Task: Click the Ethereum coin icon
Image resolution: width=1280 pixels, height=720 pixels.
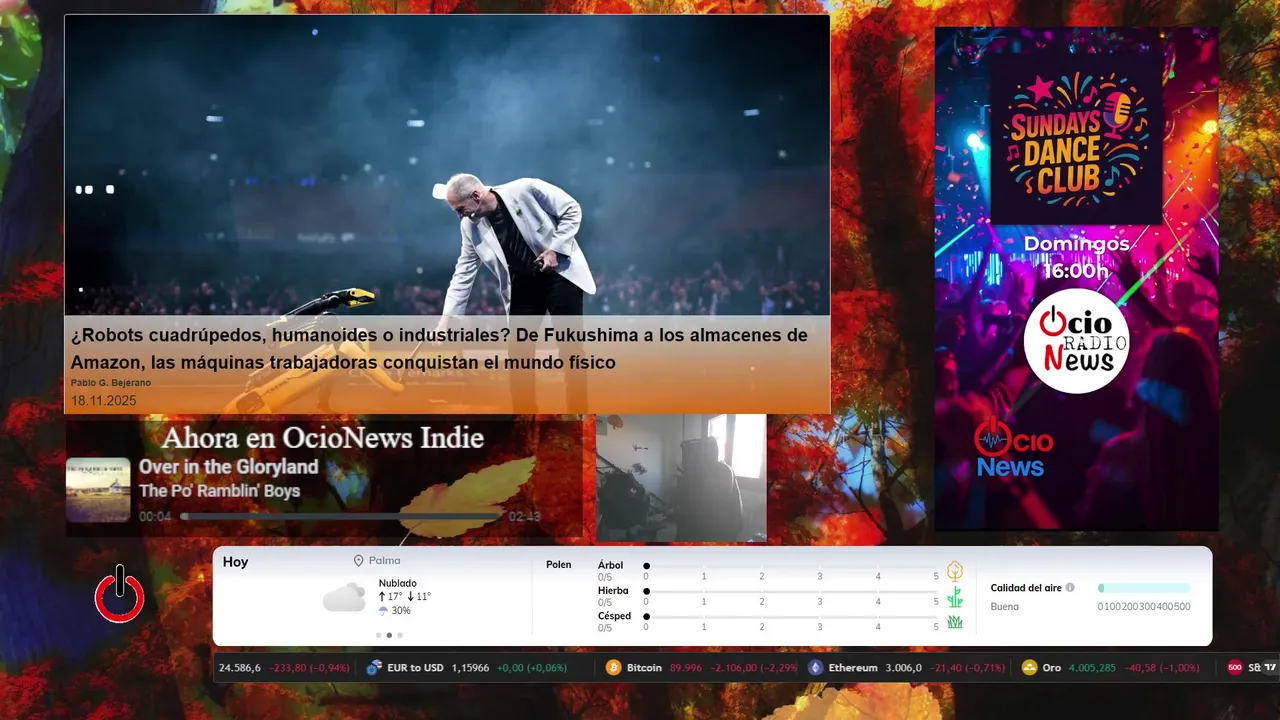Action: pyautogui.click(x=816, y=667)
